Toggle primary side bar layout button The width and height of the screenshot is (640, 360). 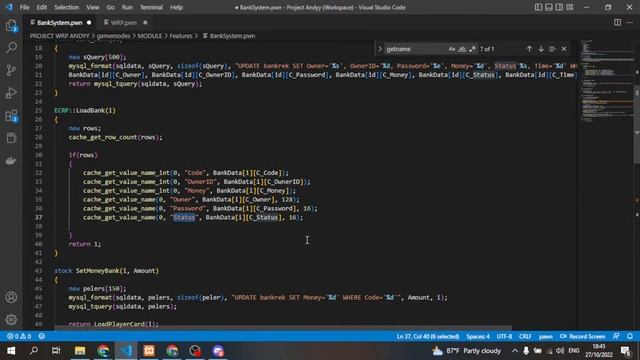tap(538, 7)
